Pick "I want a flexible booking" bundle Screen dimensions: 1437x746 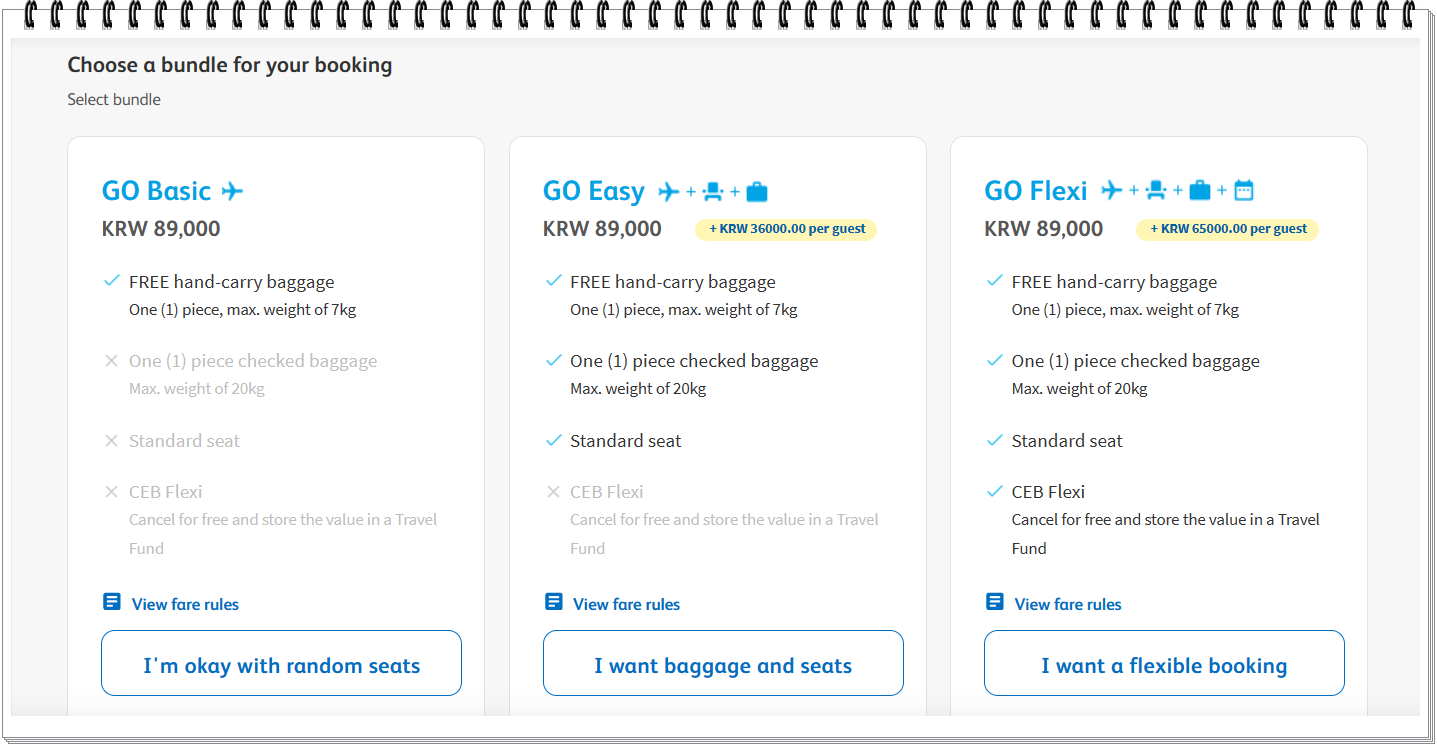point(1164,663)
